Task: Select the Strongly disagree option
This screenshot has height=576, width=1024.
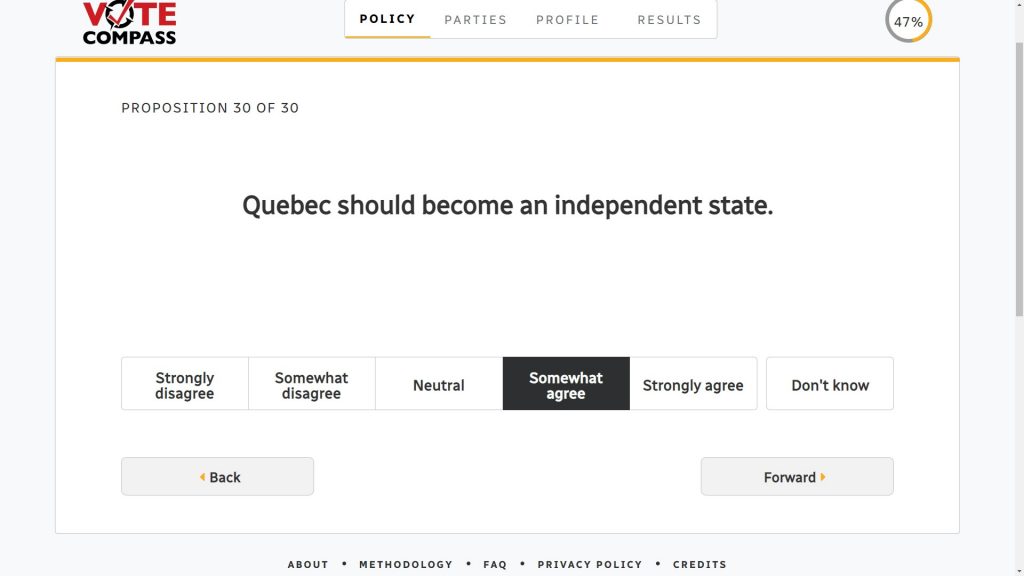Action: (185, 385)
